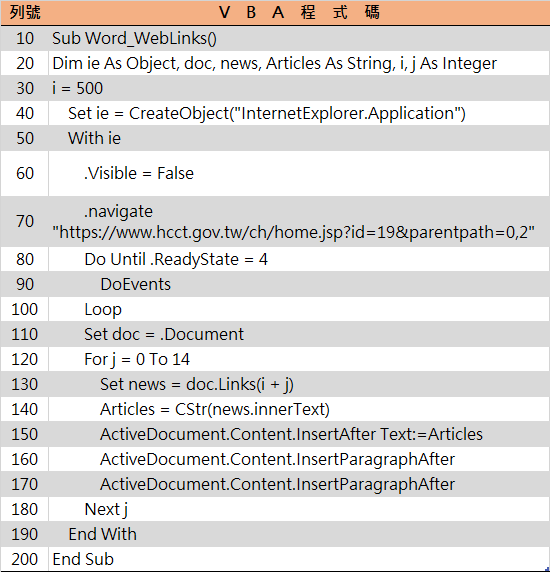Viewport: 550px width, 572px height.
Task: Select the Set news = doc.Links line
Action: [x=197, y=384]
